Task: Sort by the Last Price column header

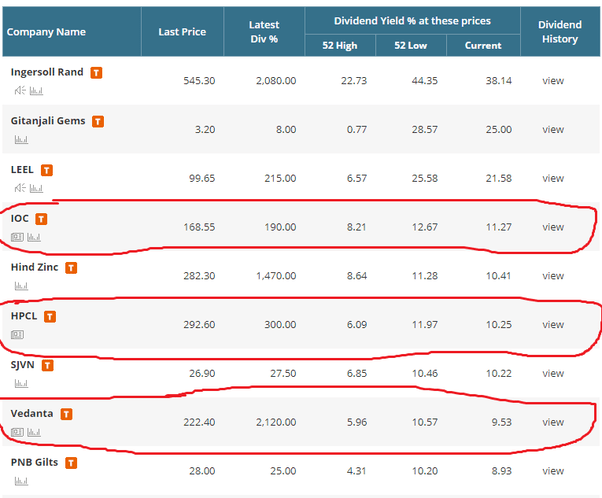Action: coord(182,32)
